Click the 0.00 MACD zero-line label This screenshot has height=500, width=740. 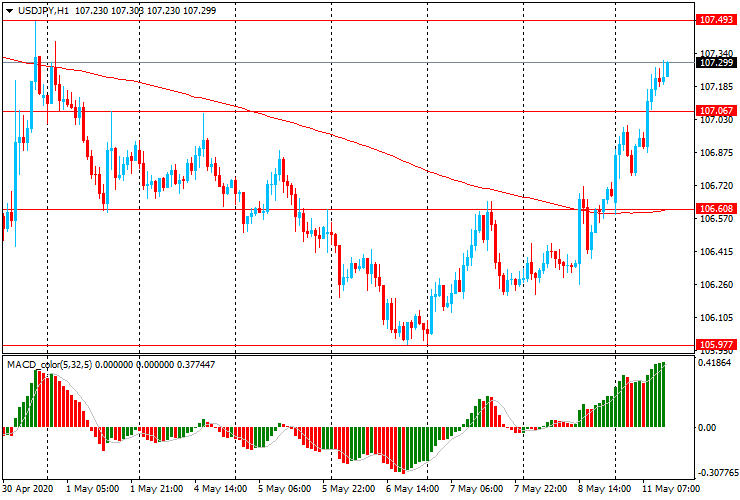pos(707,428)
